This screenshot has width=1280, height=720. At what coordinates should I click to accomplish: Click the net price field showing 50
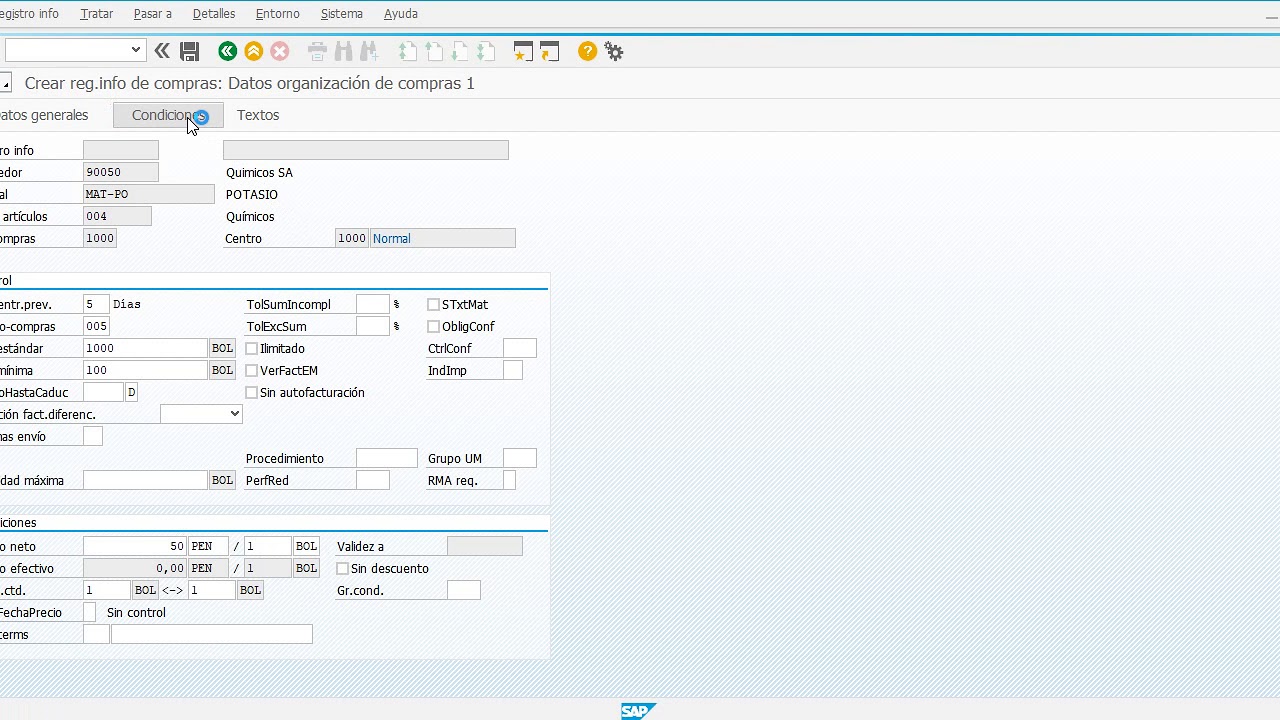(135, 546)
